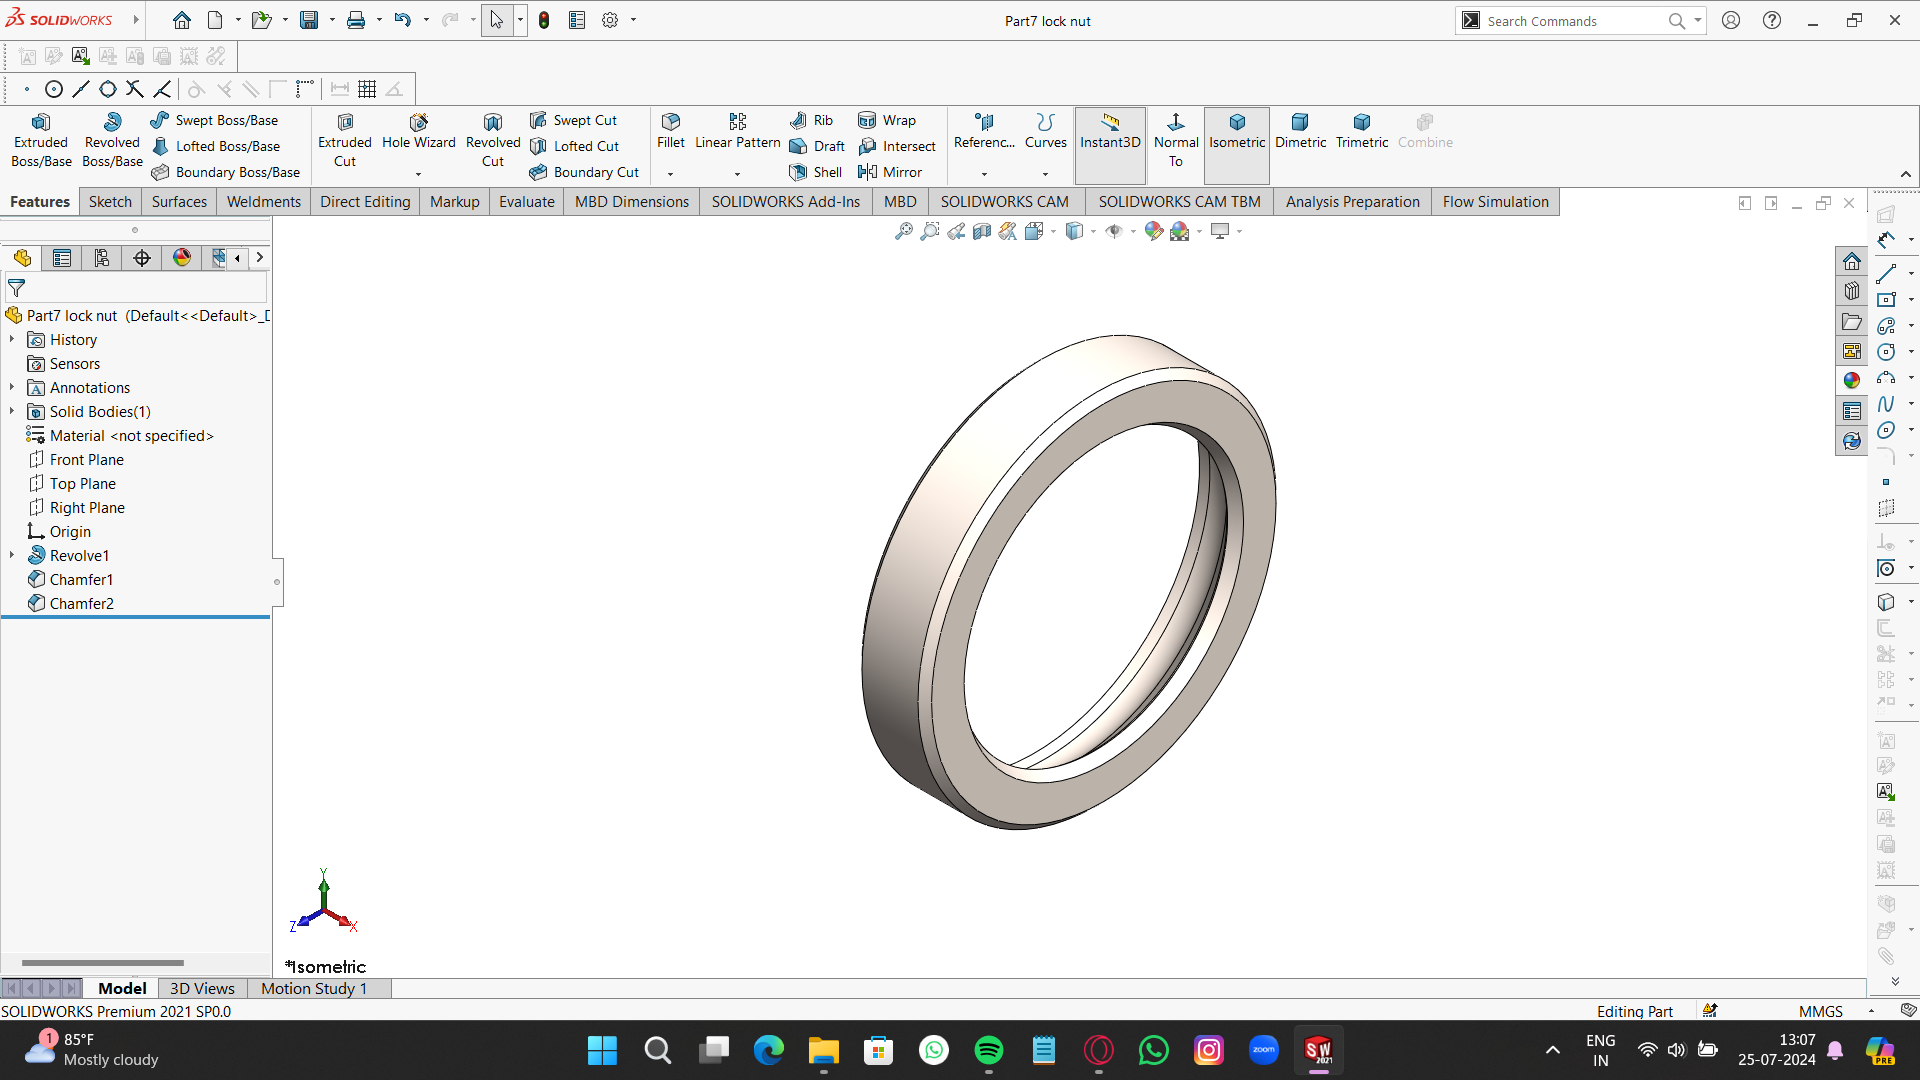This screenshot has width=1920, height=1080.
Task: Toggle the Rebuild traffic light icon
Action: click(x=544, y=20)
